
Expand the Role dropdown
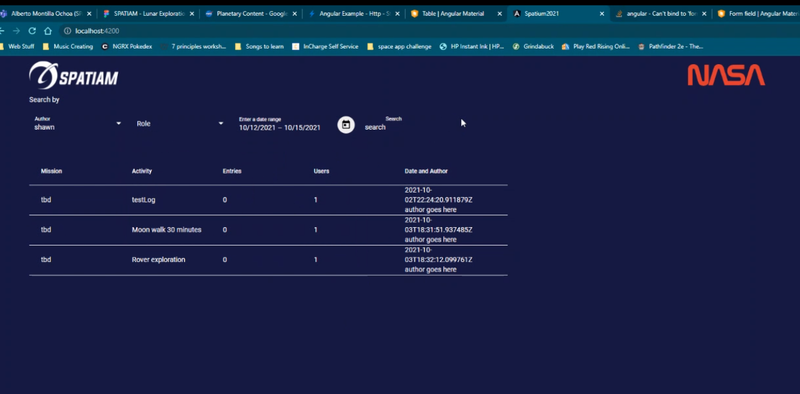click(180, 124)
